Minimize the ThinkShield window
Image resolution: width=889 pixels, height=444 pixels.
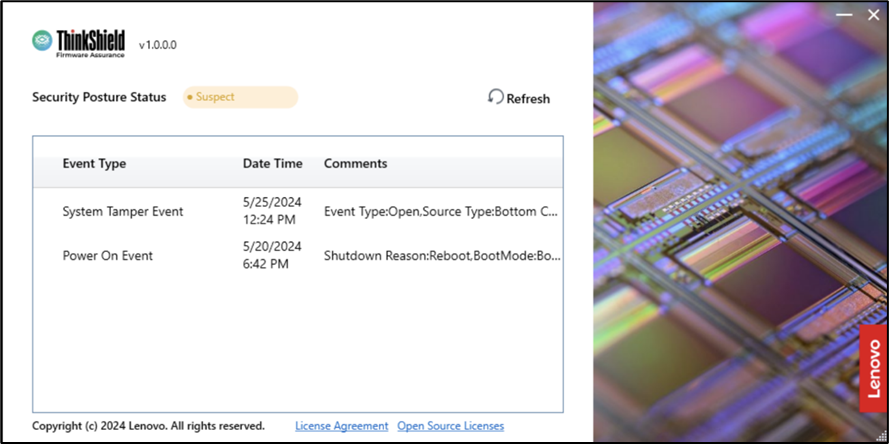click(x=844, y=15)
